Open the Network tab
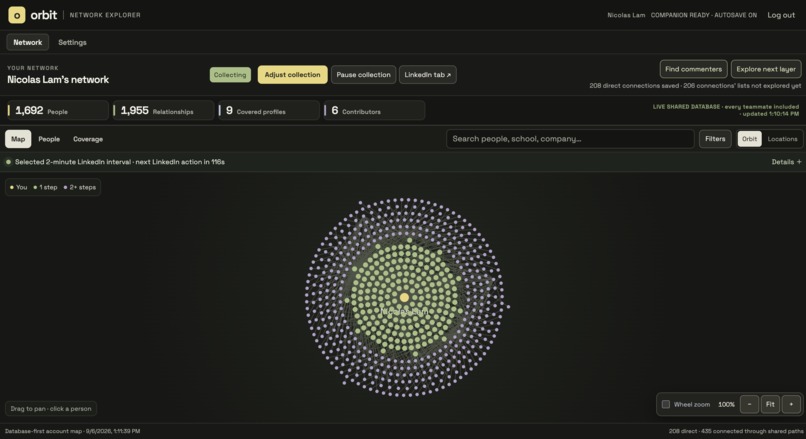Image resolution: width=806 pixels, height=439 pixels. coord(28,42)
